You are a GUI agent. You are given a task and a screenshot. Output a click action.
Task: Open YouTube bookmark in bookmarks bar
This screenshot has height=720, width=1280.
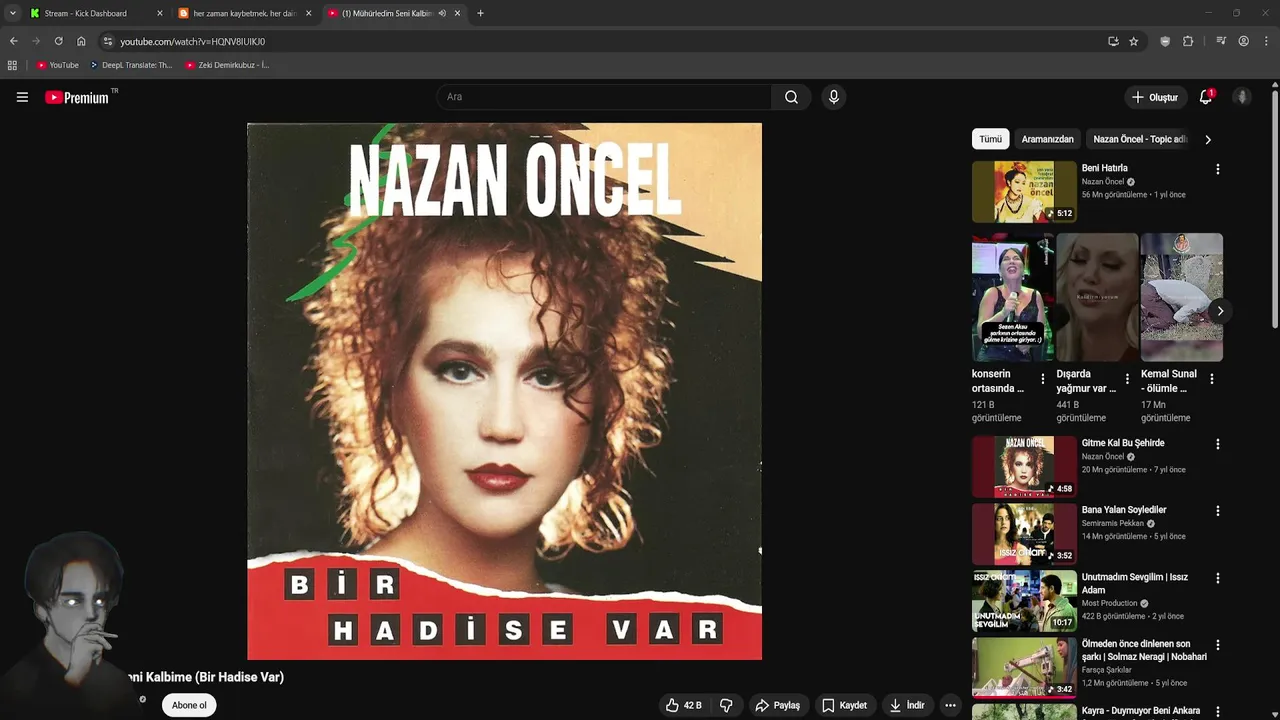tap(58, 65)
